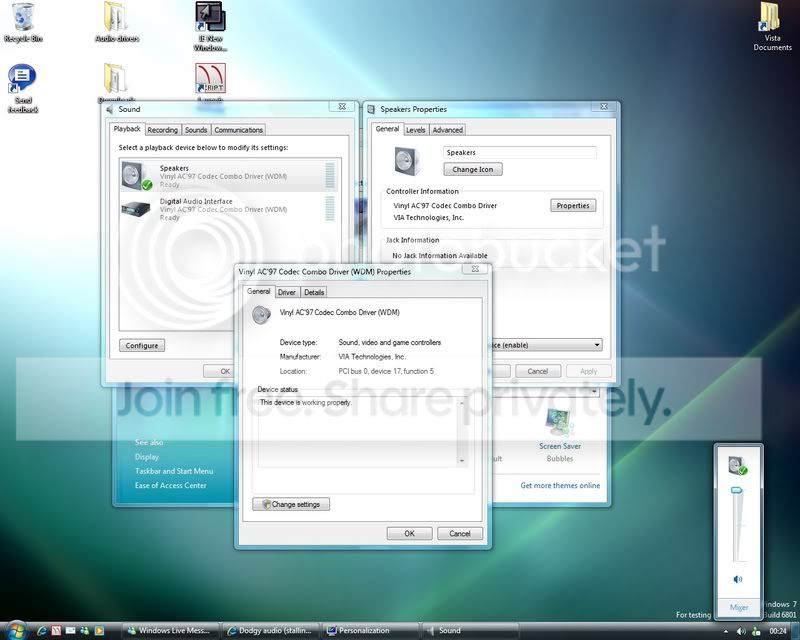Switch to Dodgy audio IE taskbar button
The height and width of the screenshot is (640, 800).
point(270,631)
